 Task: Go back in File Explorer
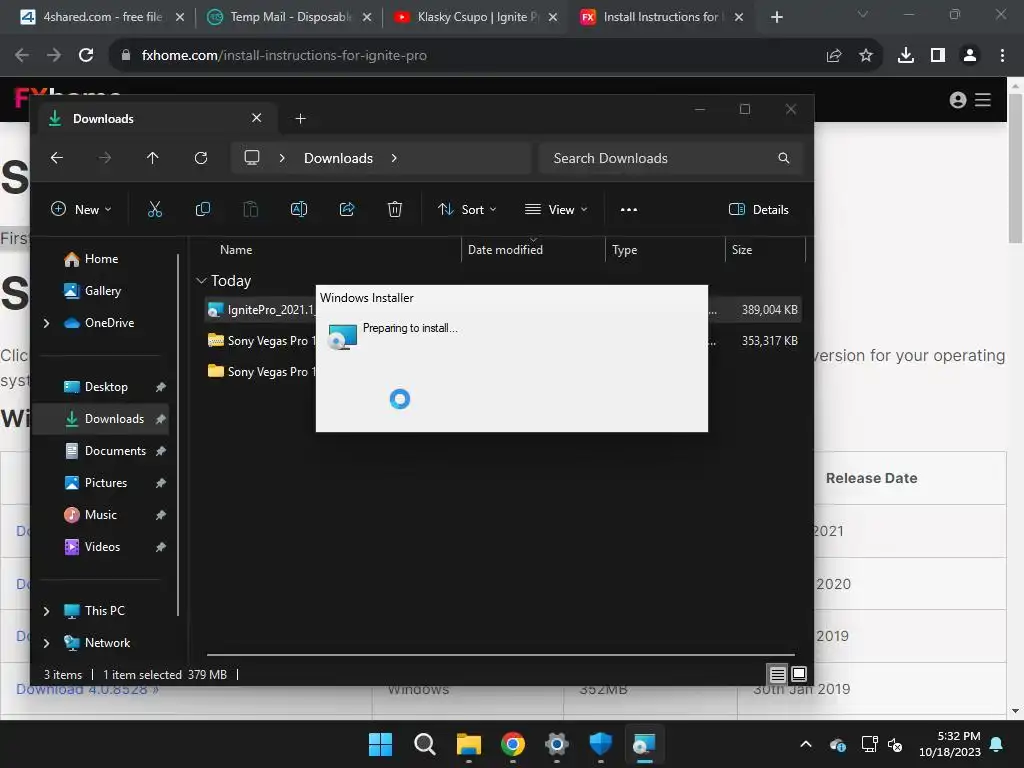point(57,157)
